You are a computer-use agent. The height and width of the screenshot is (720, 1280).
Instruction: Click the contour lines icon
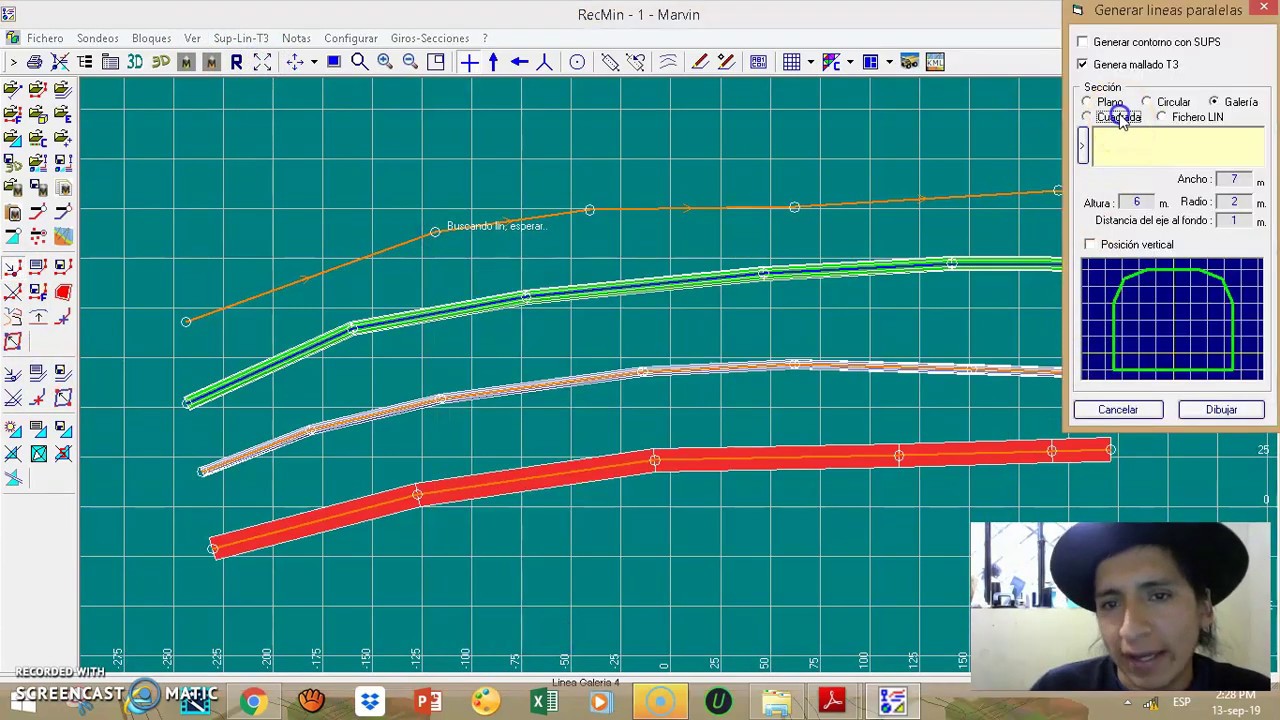click(x=668, y=62)
